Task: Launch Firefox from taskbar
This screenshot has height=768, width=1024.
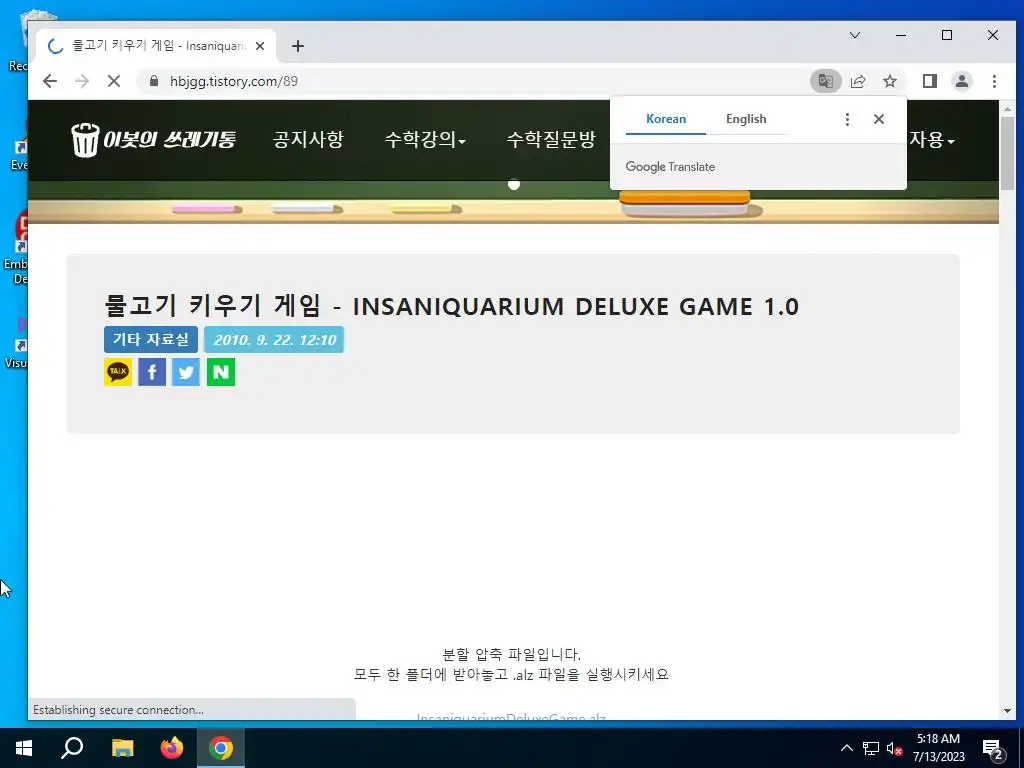Action: 172,748
